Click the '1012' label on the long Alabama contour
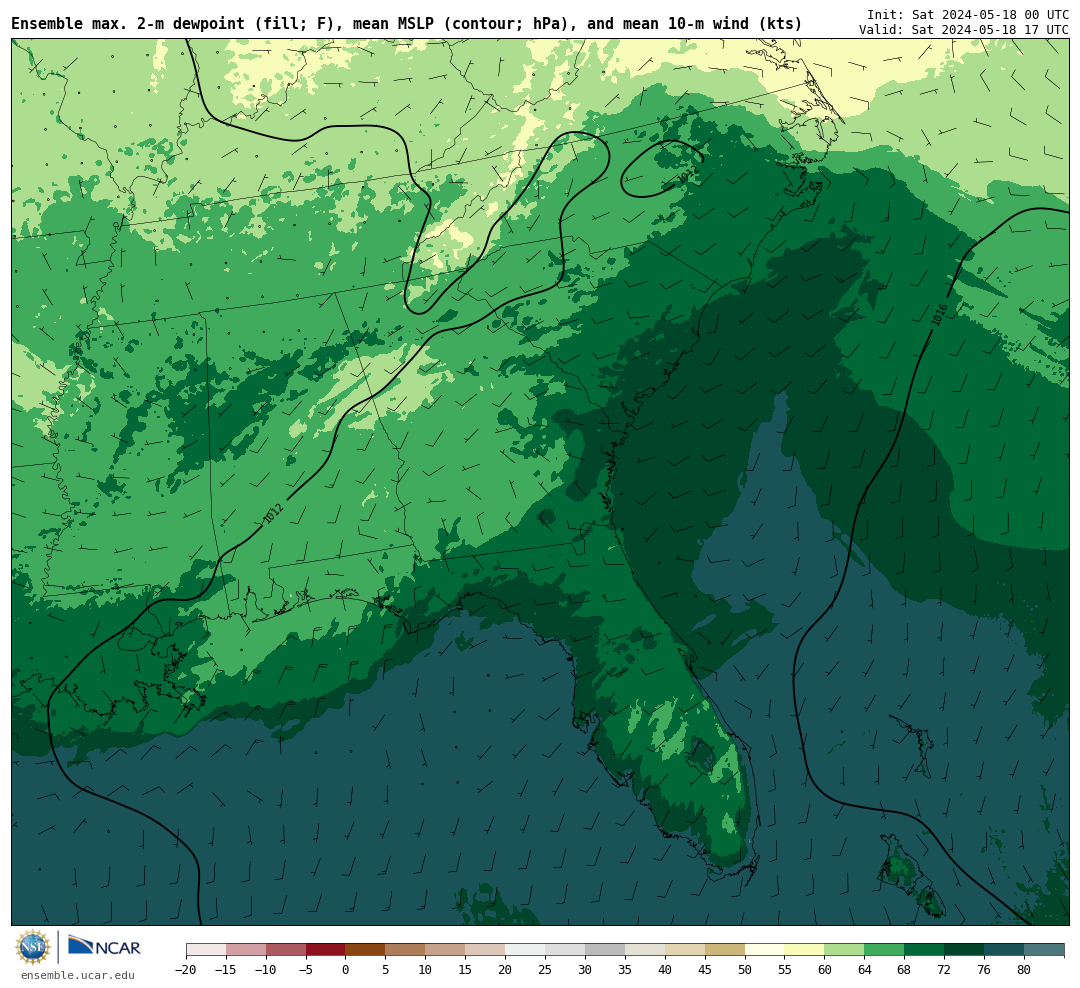1080x988 pixels. pyautogui.click(x=273, y=513)
